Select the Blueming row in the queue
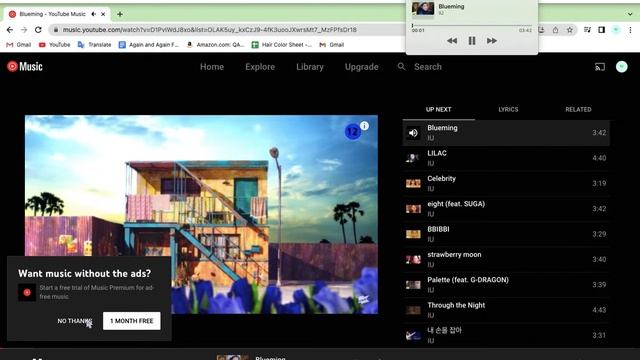Image resolution: width=640 pixels, height=360 pixels. coord(506,133)
